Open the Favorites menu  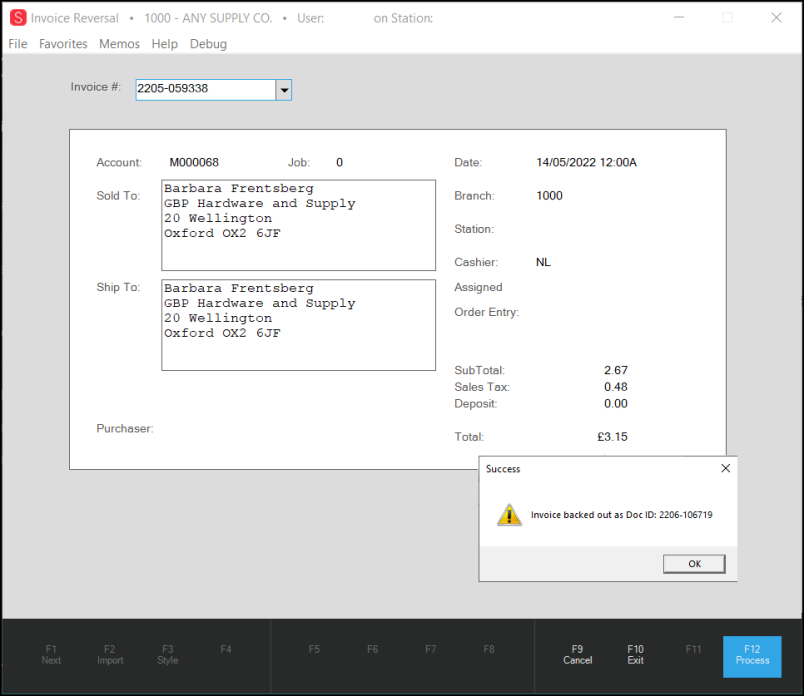pyautogui.click(x=63, y=43)
